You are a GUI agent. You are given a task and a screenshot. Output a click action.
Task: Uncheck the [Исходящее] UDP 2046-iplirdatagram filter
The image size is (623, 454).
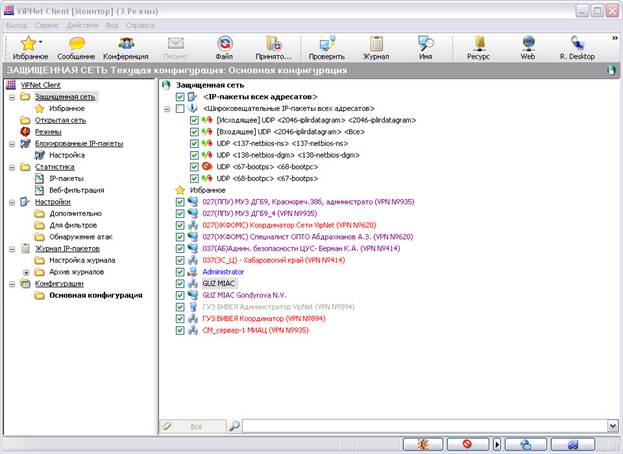pyautogui.click(x=194, y=120)
